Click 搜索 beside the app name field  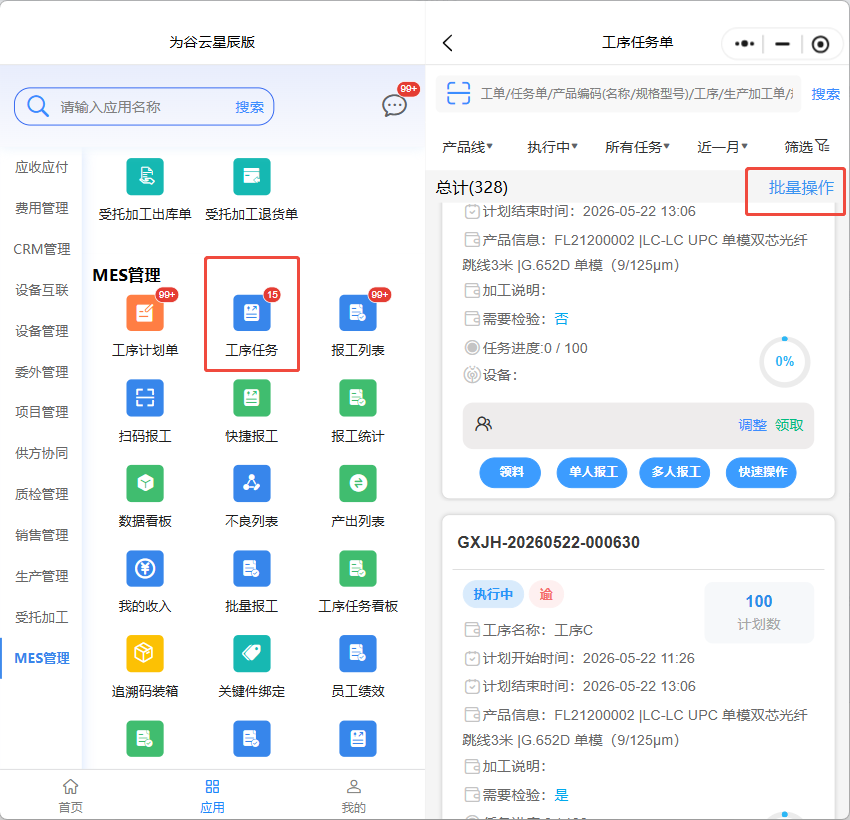249,107
